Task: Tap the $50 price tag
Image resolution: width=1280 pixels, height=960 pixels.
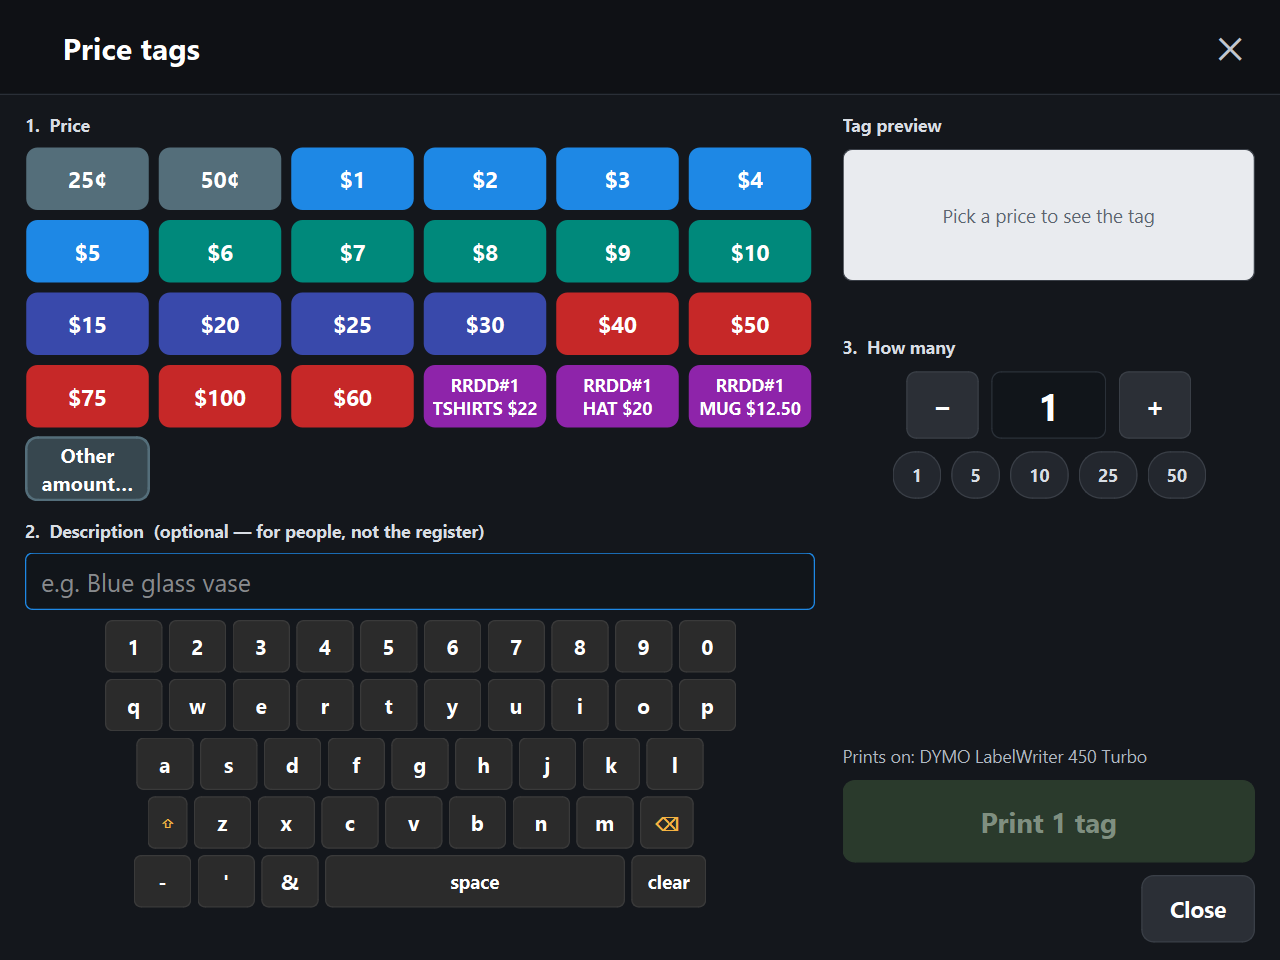Action: point(750,324)
